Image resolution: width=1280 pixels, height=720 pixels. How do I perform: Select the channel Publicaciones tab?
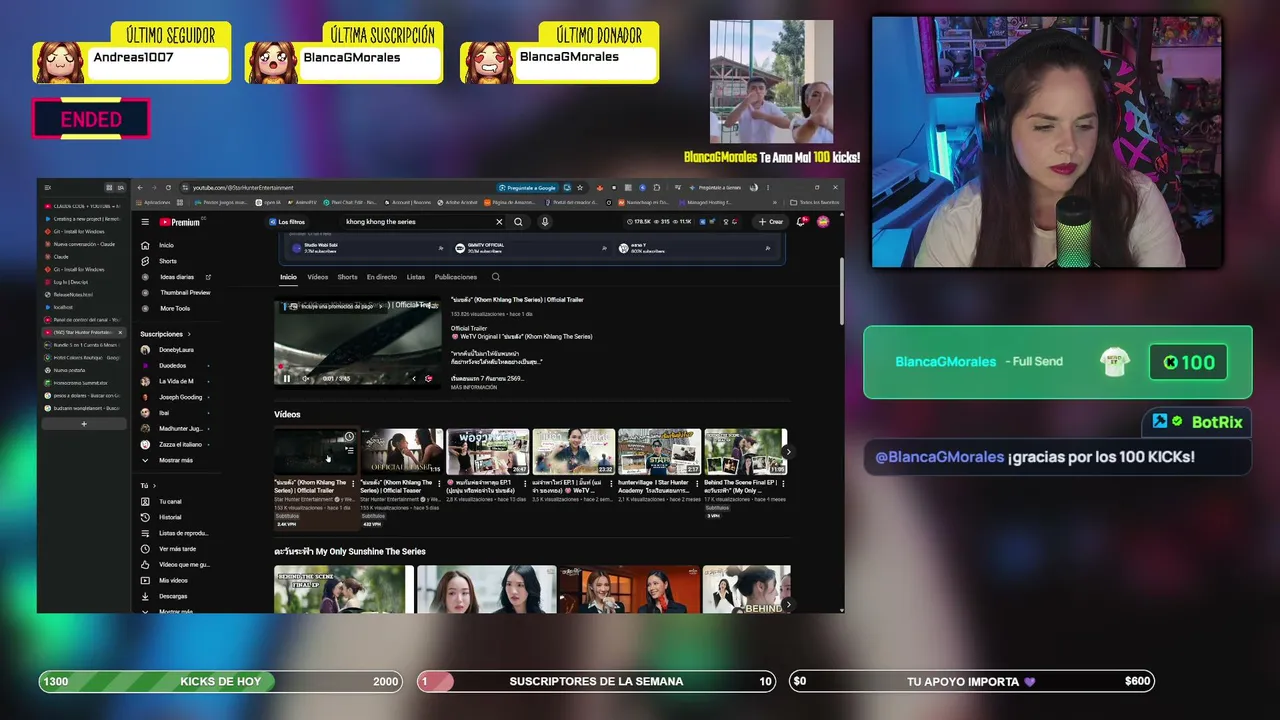[x=456, y=277]
